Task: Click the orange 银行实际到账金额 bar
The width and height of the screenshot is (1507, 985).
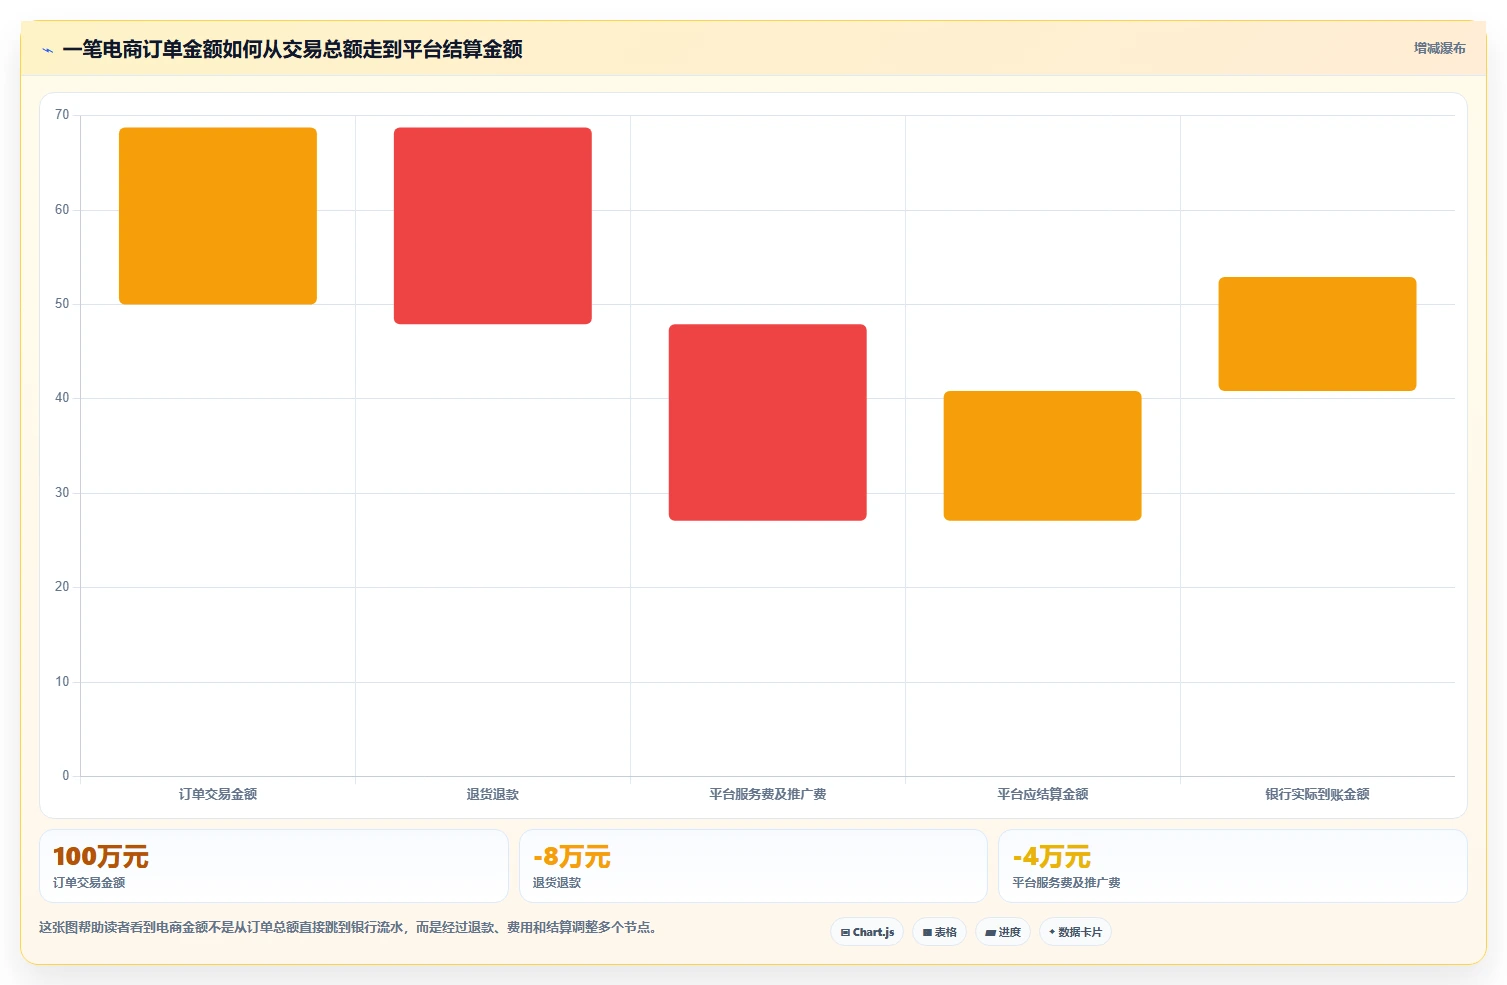Action: (1317, 334)
